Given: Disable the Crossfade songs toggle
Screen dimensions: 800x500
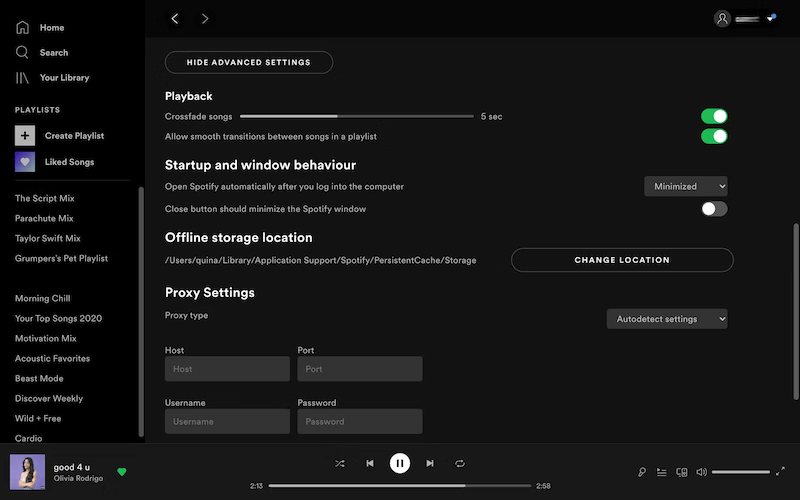Looking at the screenshot, I should (x=714, y=117).
